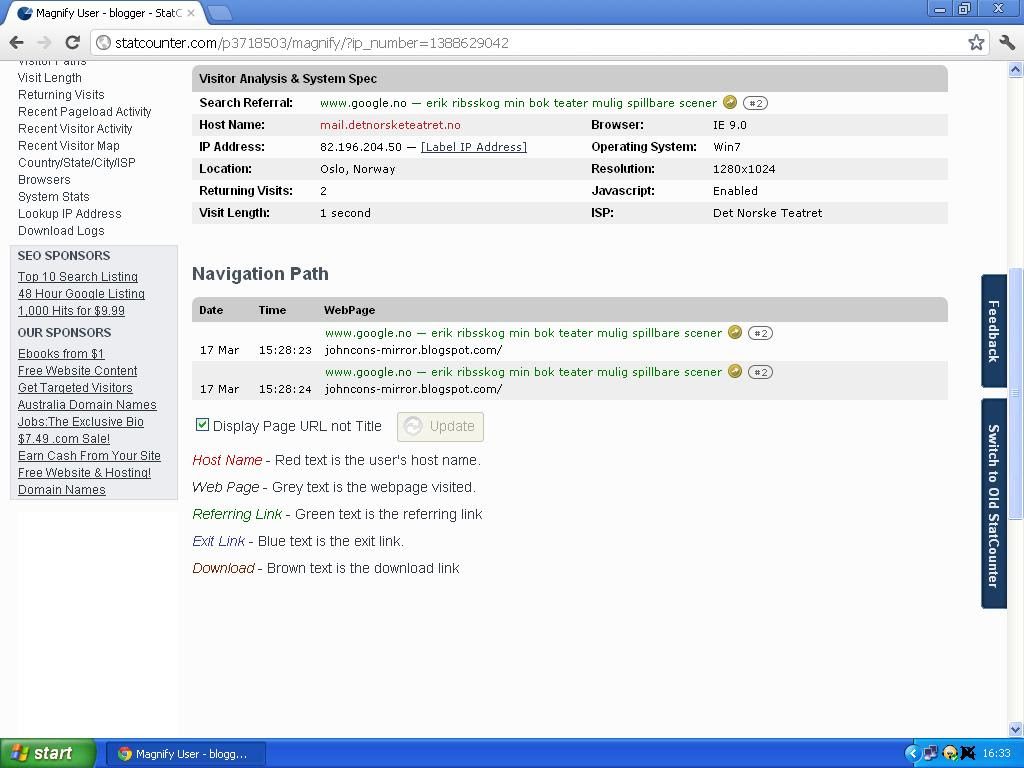This screenshot has height=768, width=1024.
Task: Expand hidden system tray icons arrow
Action: 912,754
